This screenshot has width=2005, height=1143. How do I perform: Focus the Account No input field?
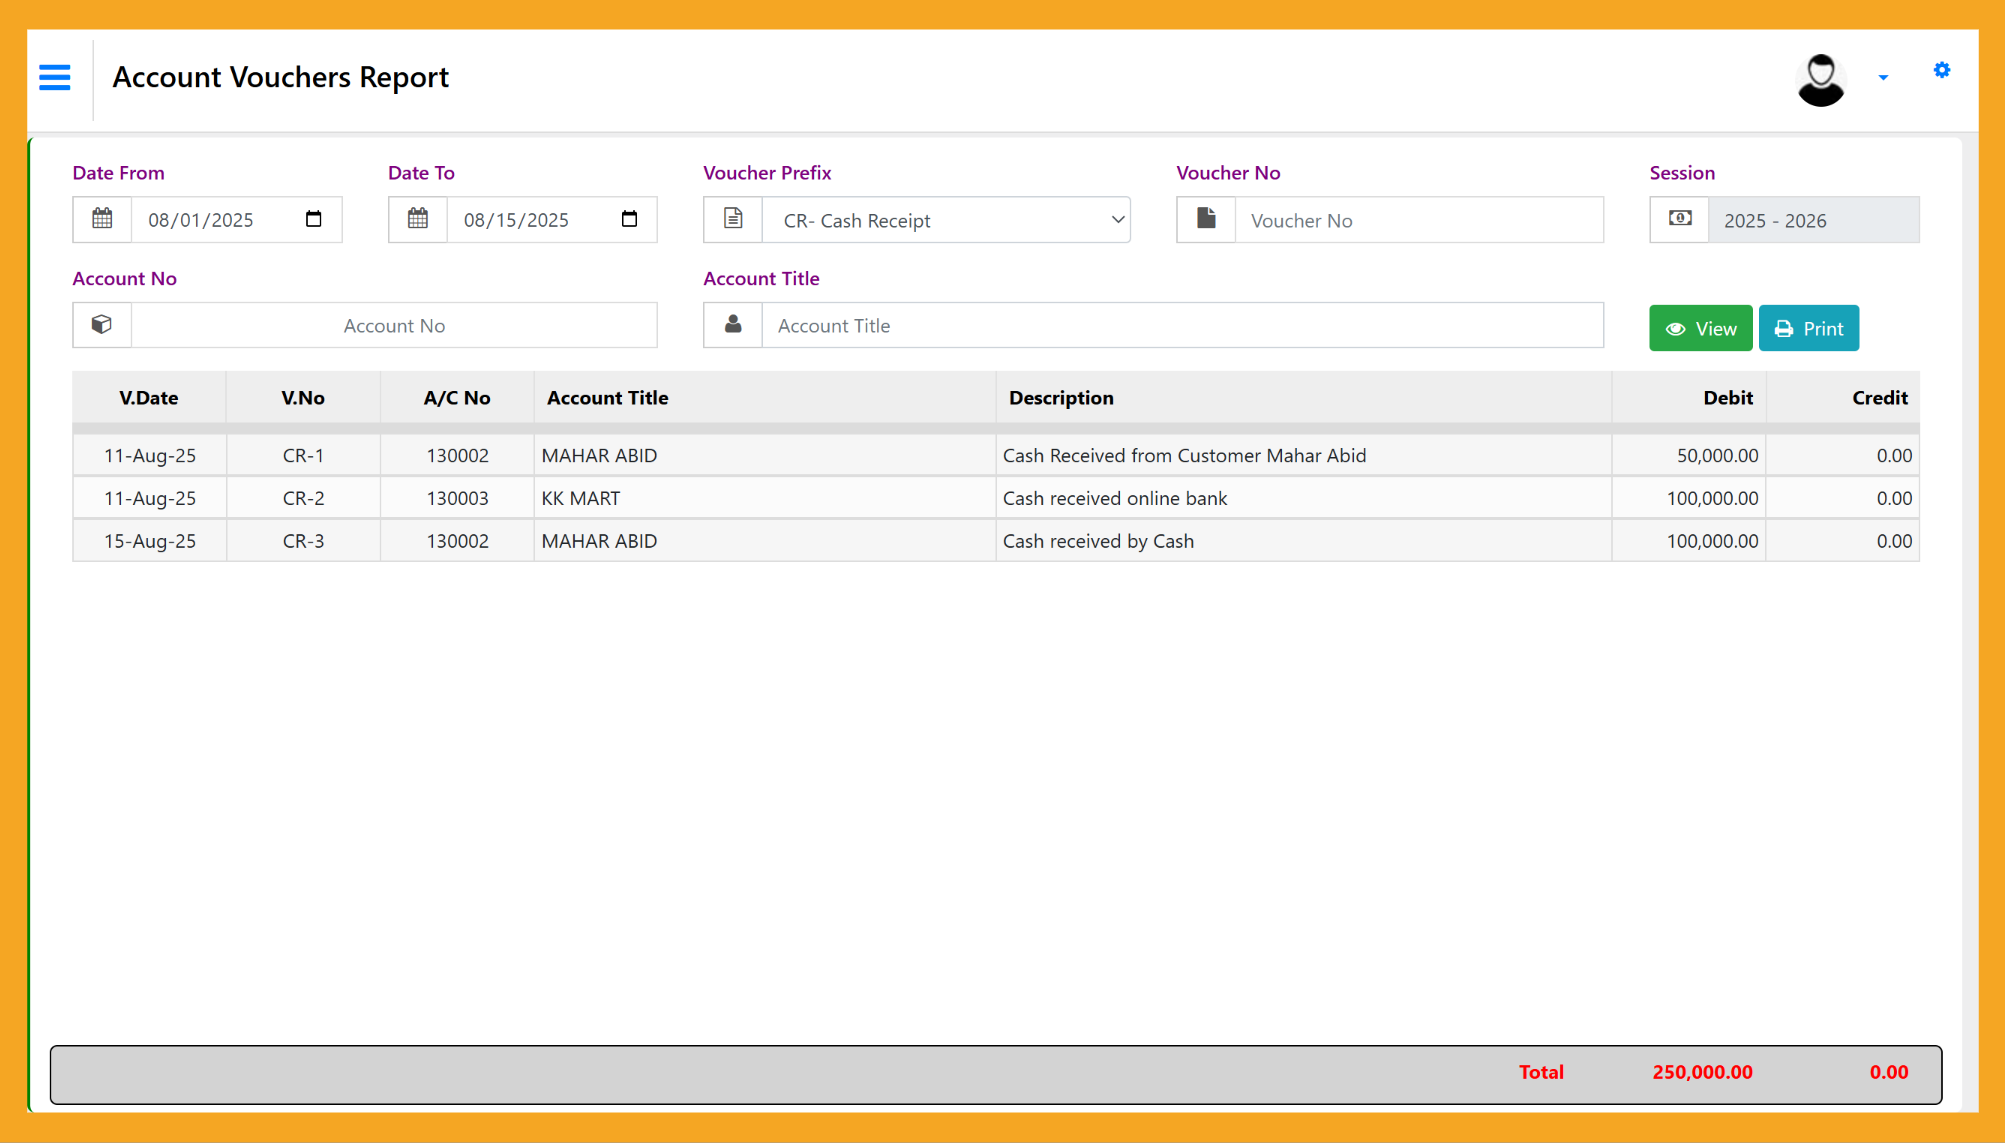click(394, 325)
